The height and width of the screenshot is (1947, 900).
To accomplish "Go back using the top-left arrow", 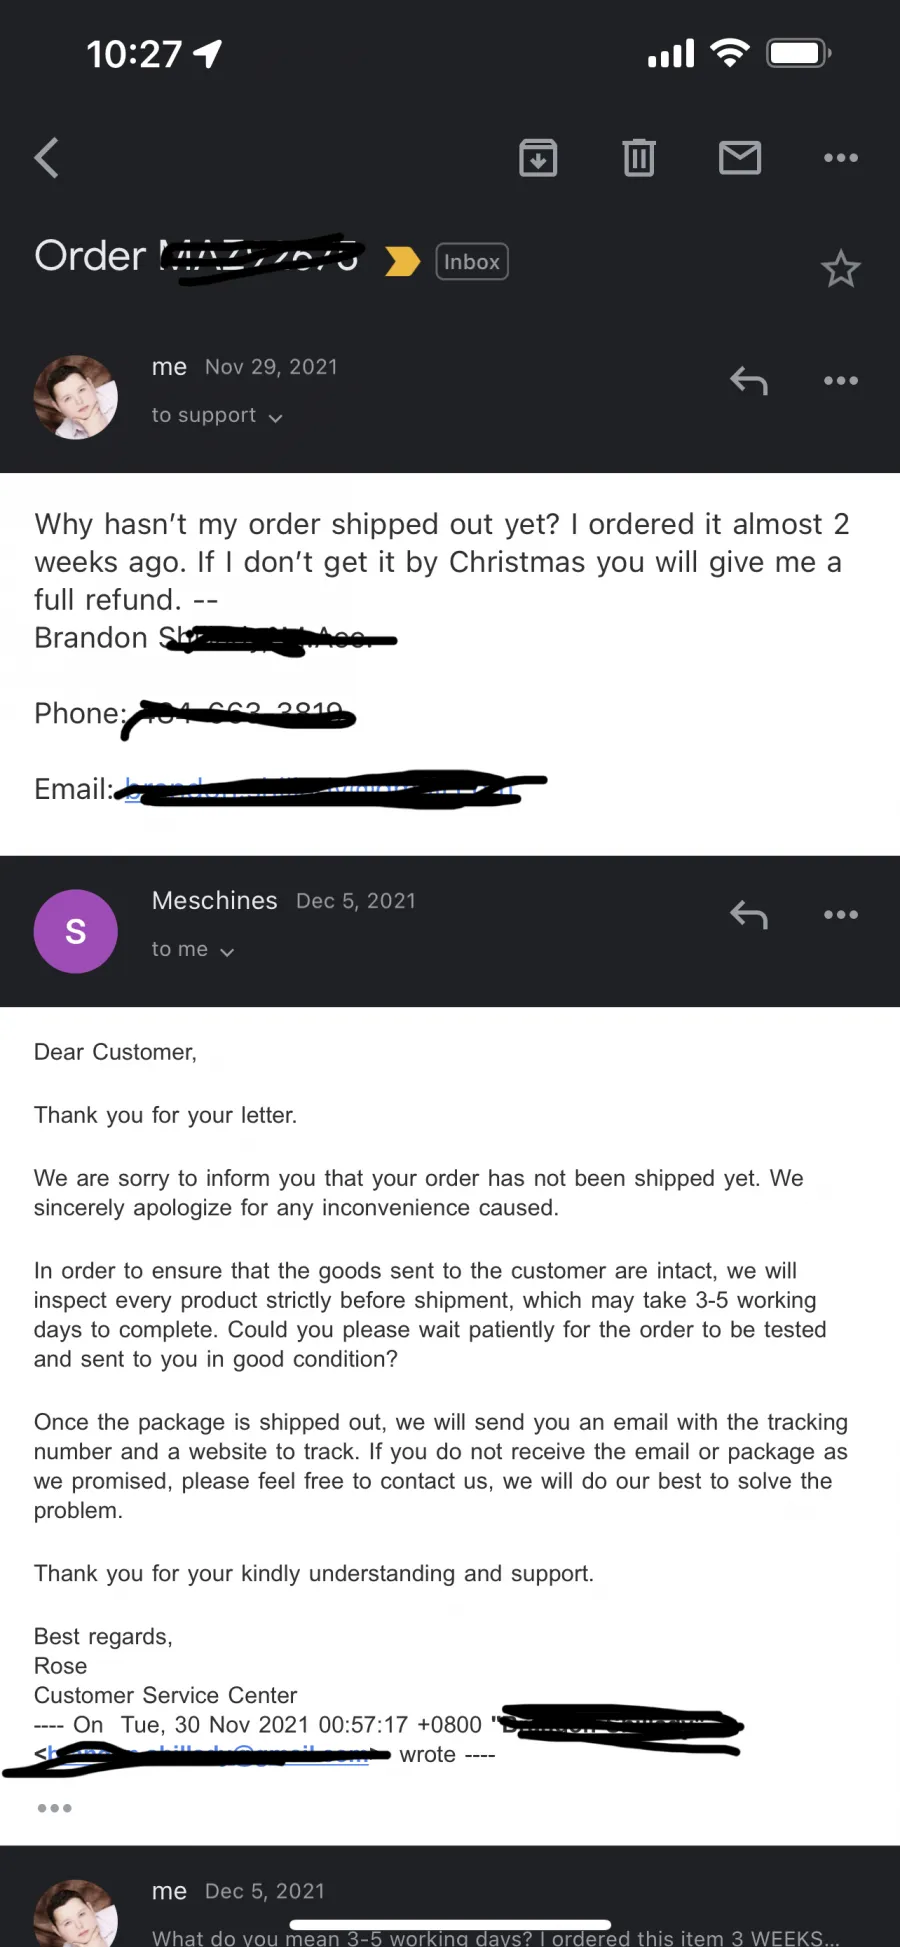I will click(47, 158).
